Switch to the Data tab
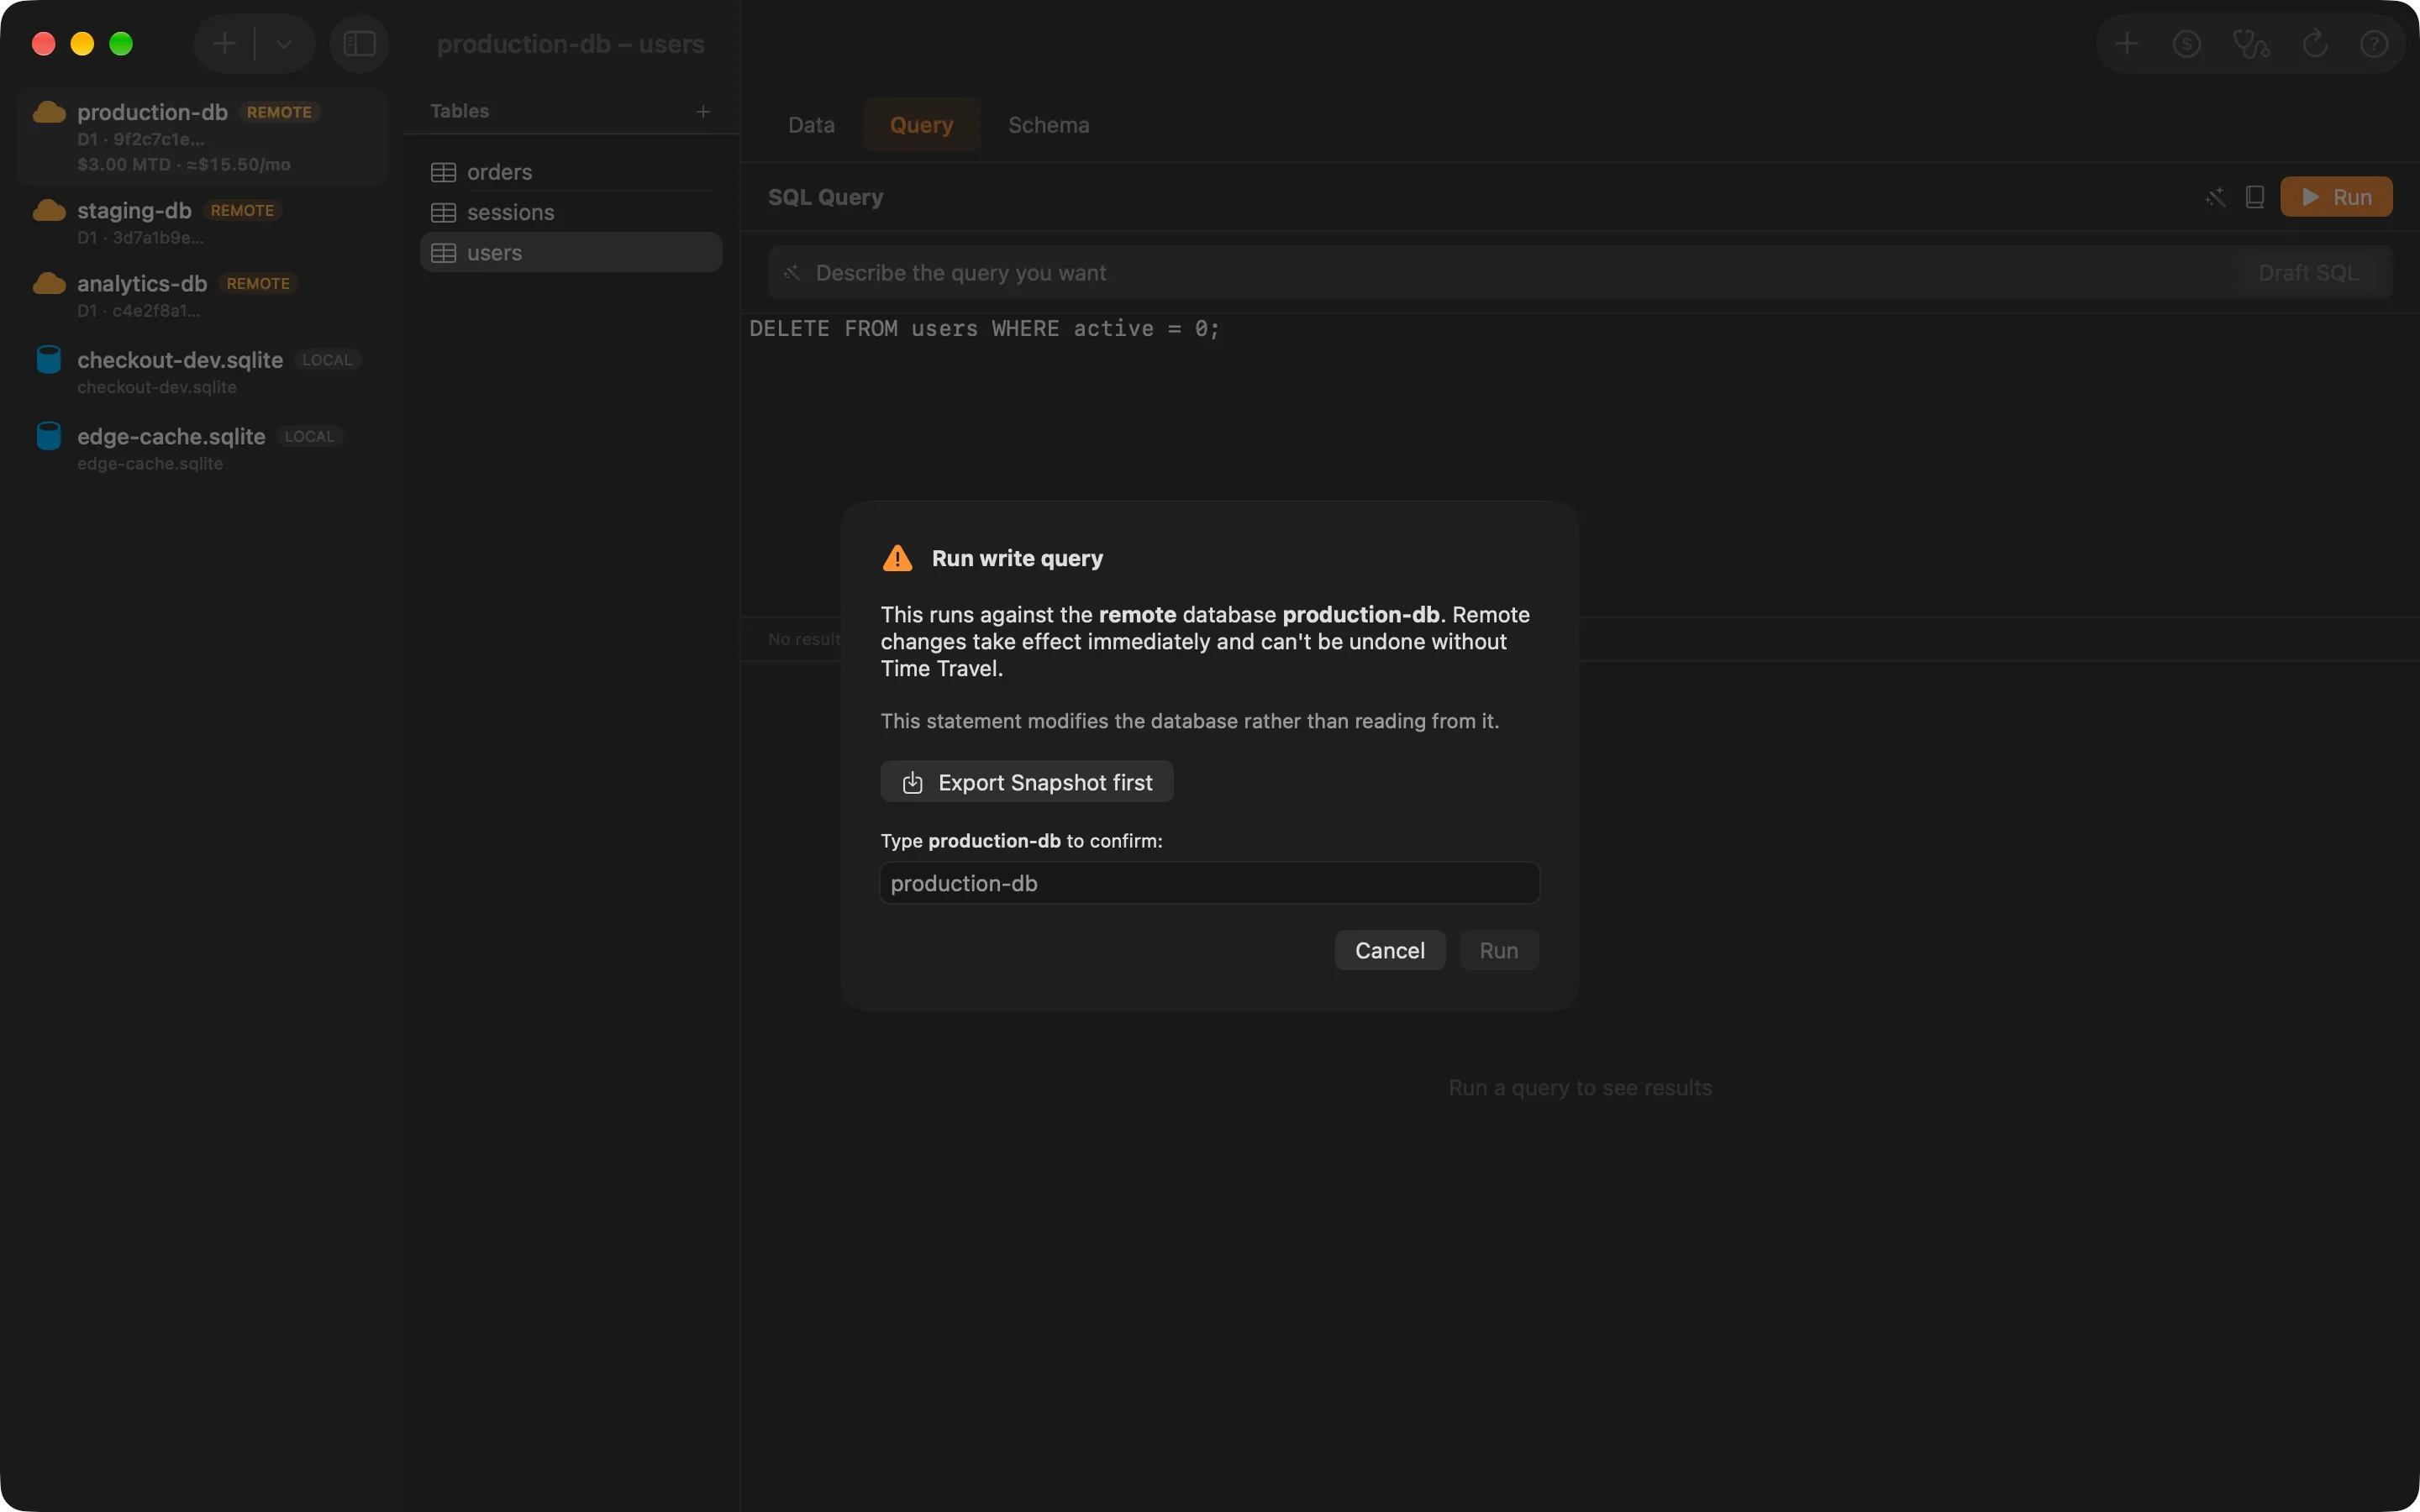This screenshot has height=1512, width=2420. 811,125
